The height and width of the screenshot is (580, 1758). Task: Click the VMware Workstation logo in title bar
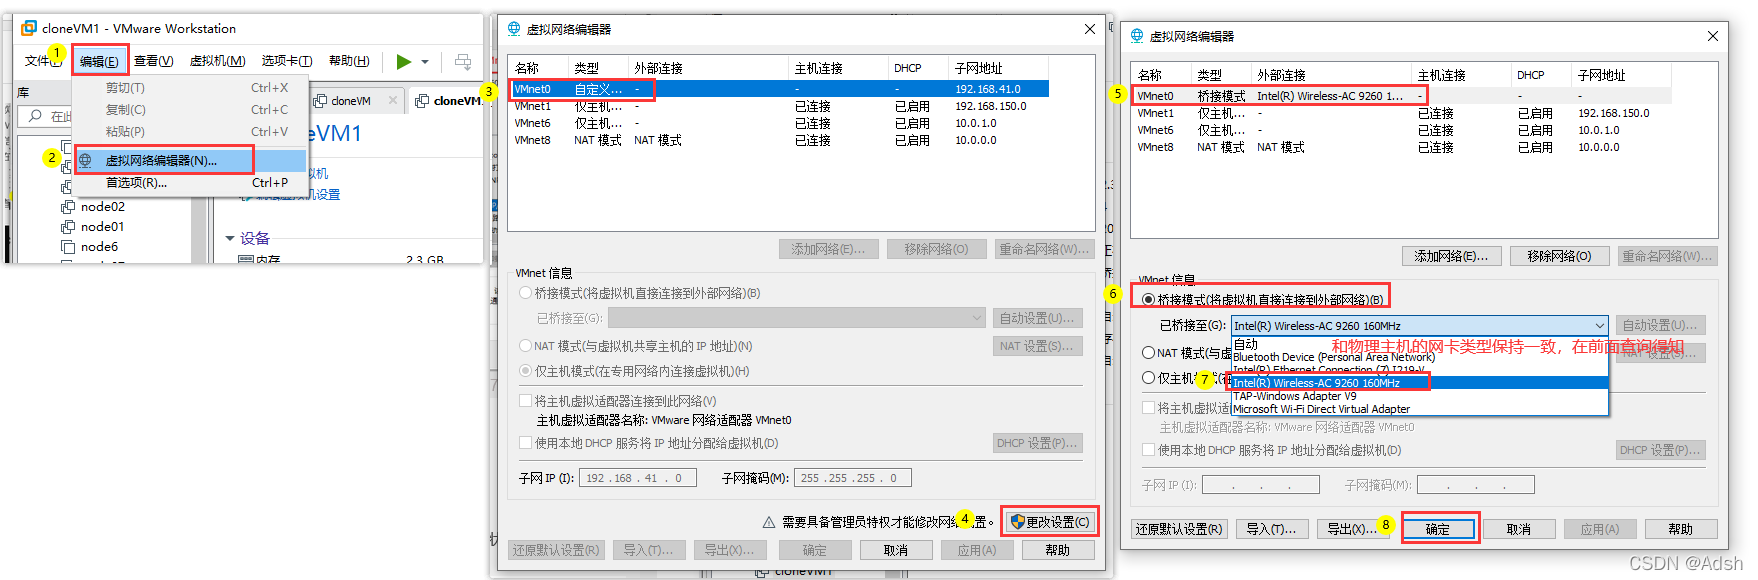(x=29, y=28)
